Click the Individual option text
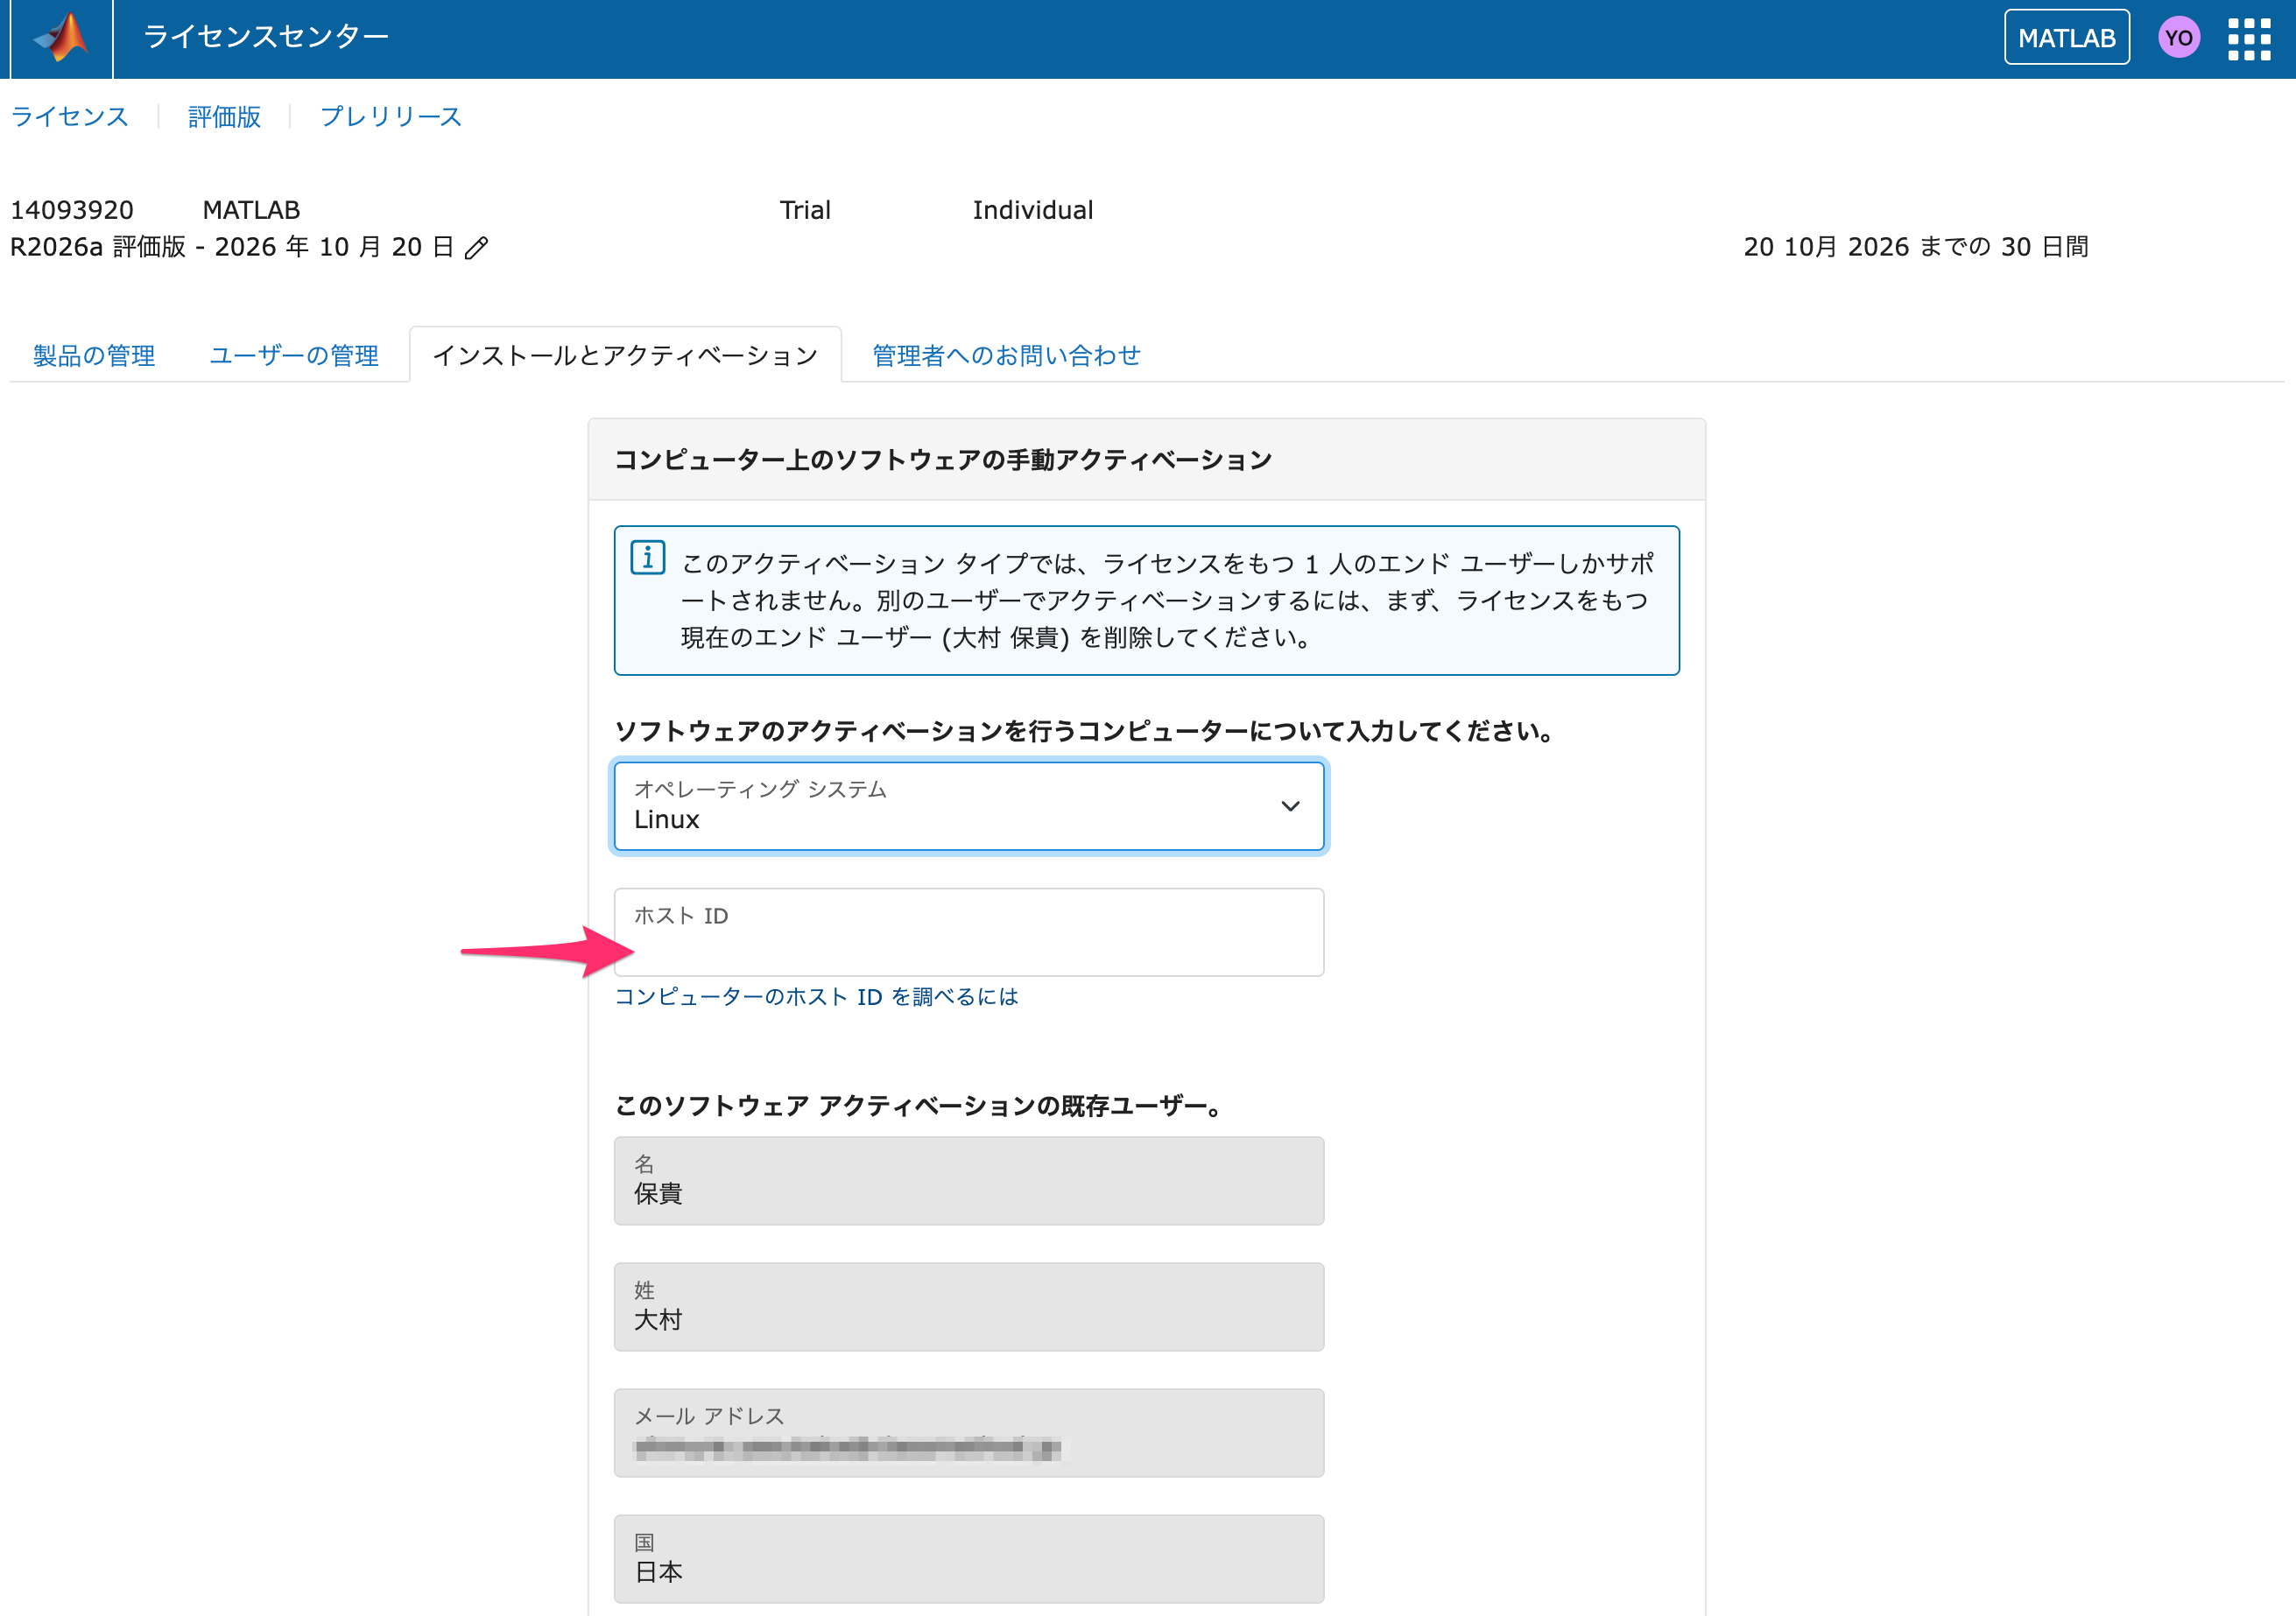Viewport: 2296px width, 1616px height. click(x=1033, y=210)
